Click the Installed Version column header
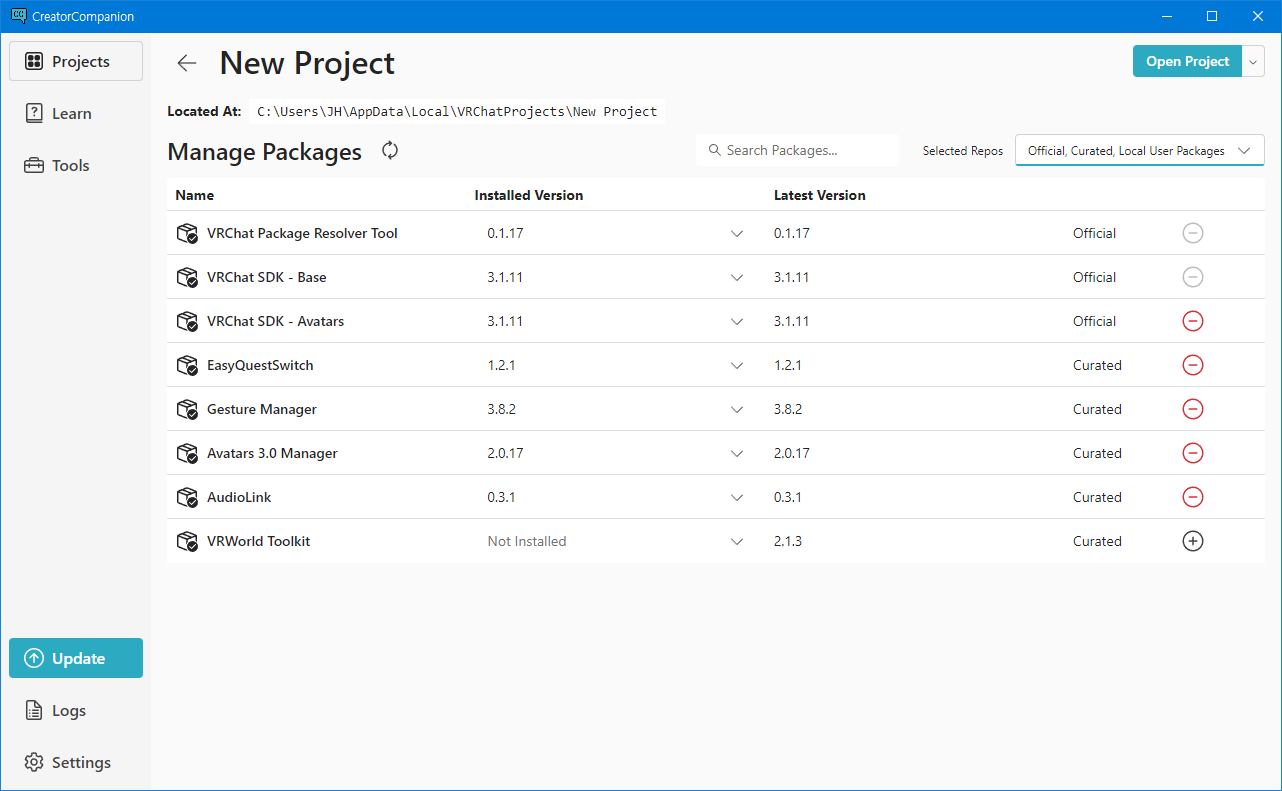 [x=529, y=195]
